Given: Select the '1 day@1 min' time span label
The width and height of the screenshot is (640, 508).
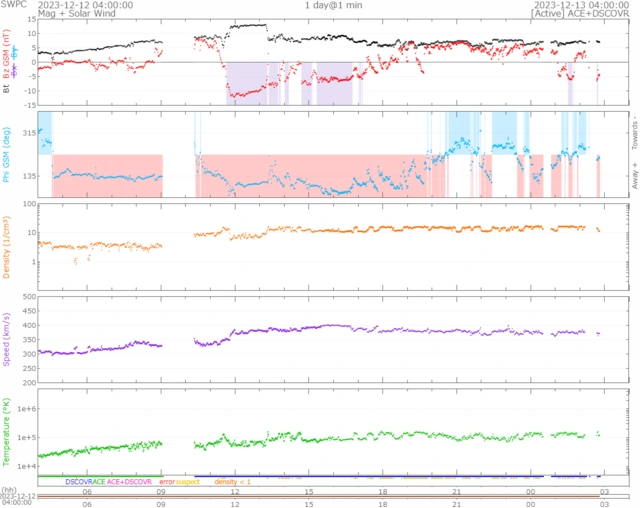Looking at the screenshot, I should pyautogui.click(x=333, y=5).
